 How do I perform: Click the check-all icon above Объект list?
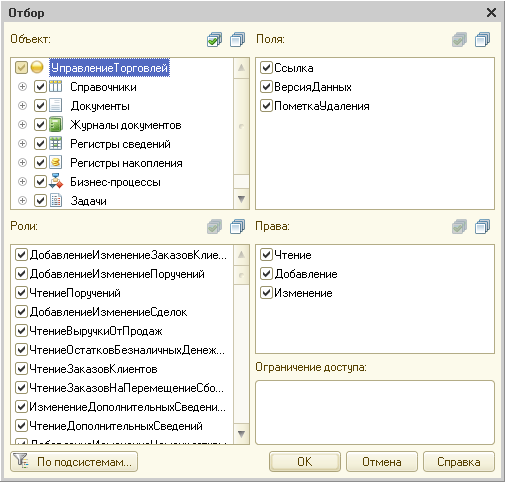(214, 40)
